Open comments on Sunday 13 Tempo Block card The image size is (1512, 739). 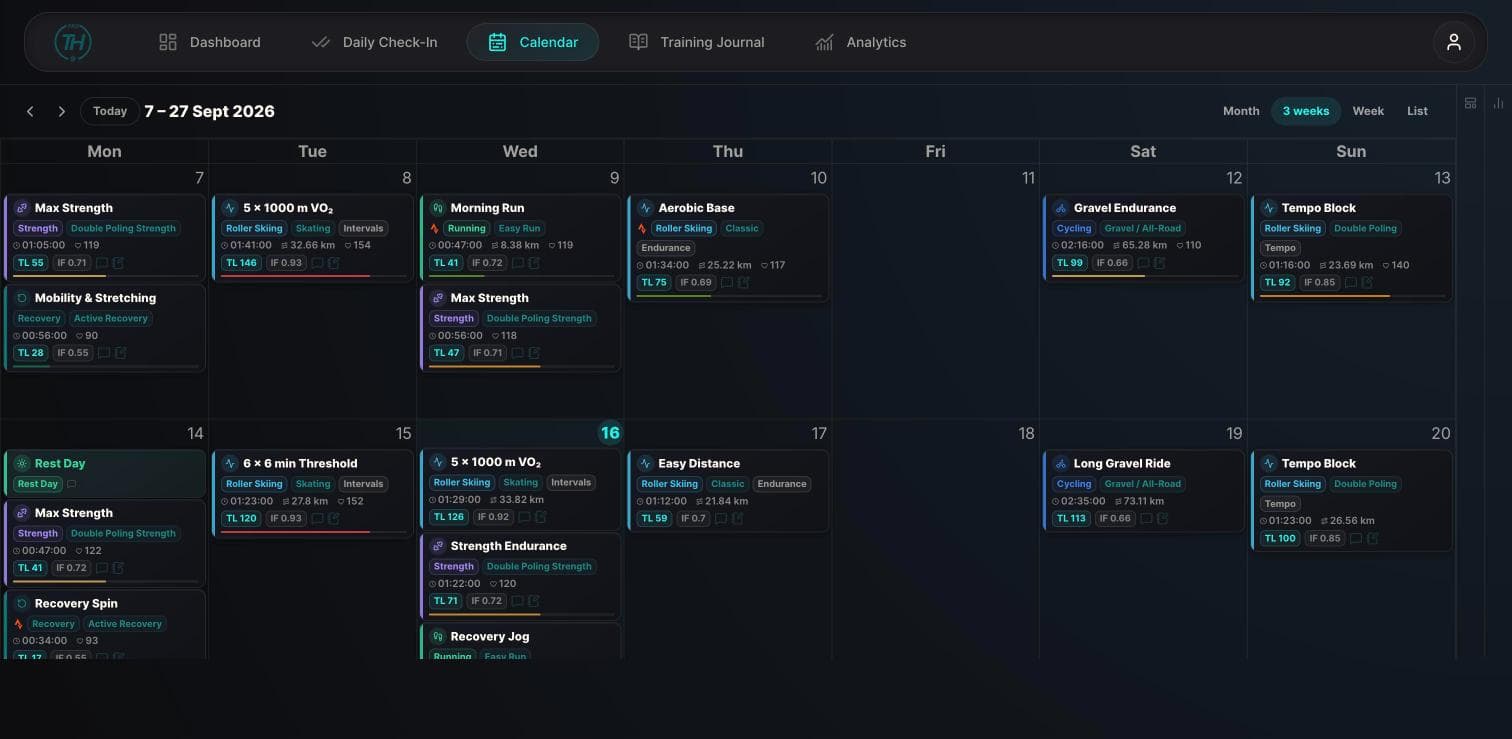click(1350, 283)
